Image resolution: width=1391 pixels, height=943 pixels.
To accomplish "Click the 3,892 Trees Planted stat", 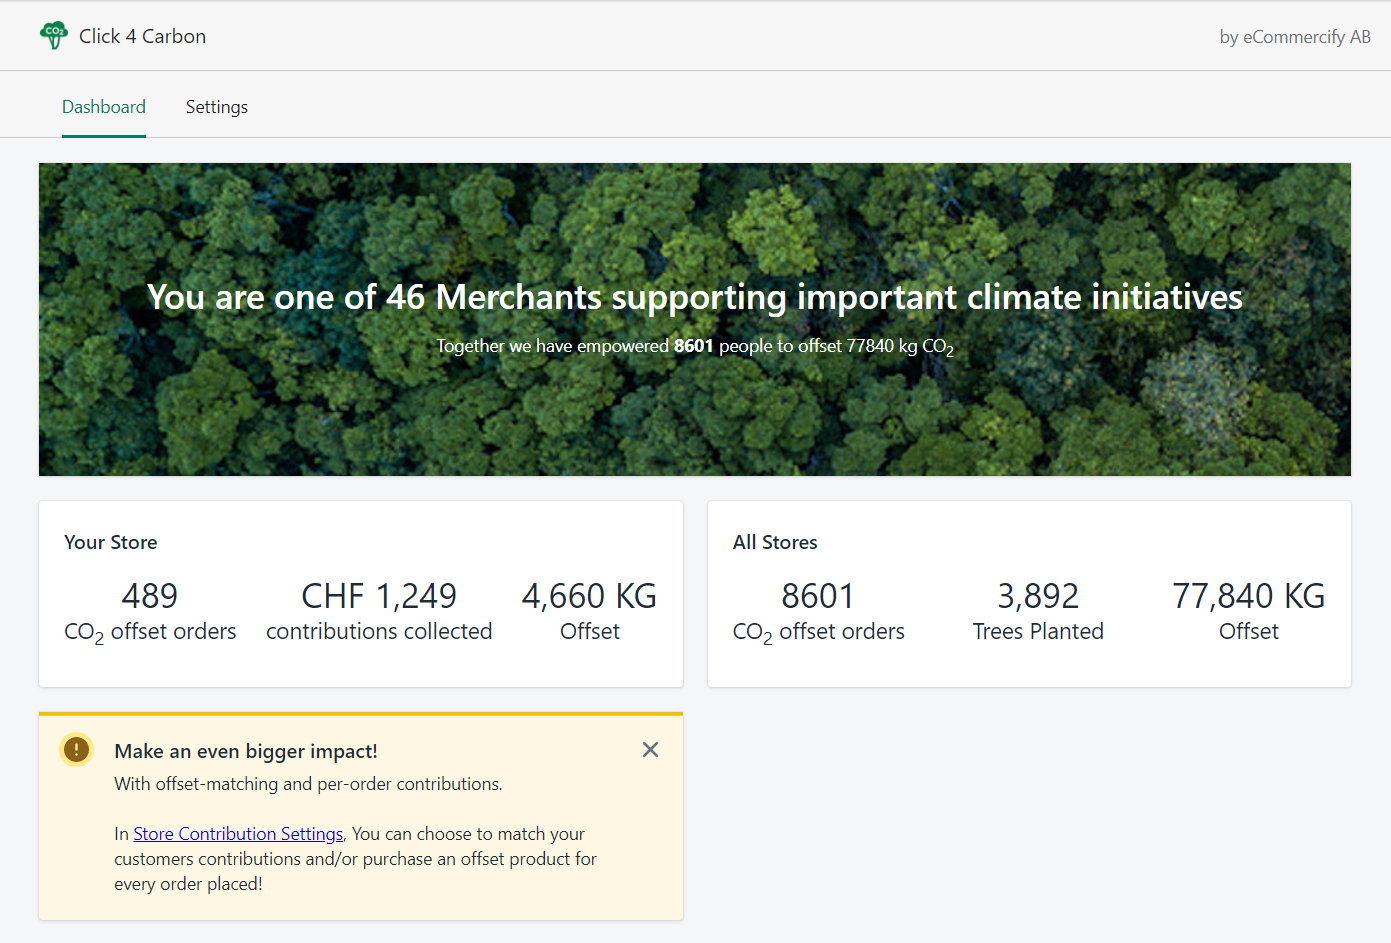I will [1038, 612].
